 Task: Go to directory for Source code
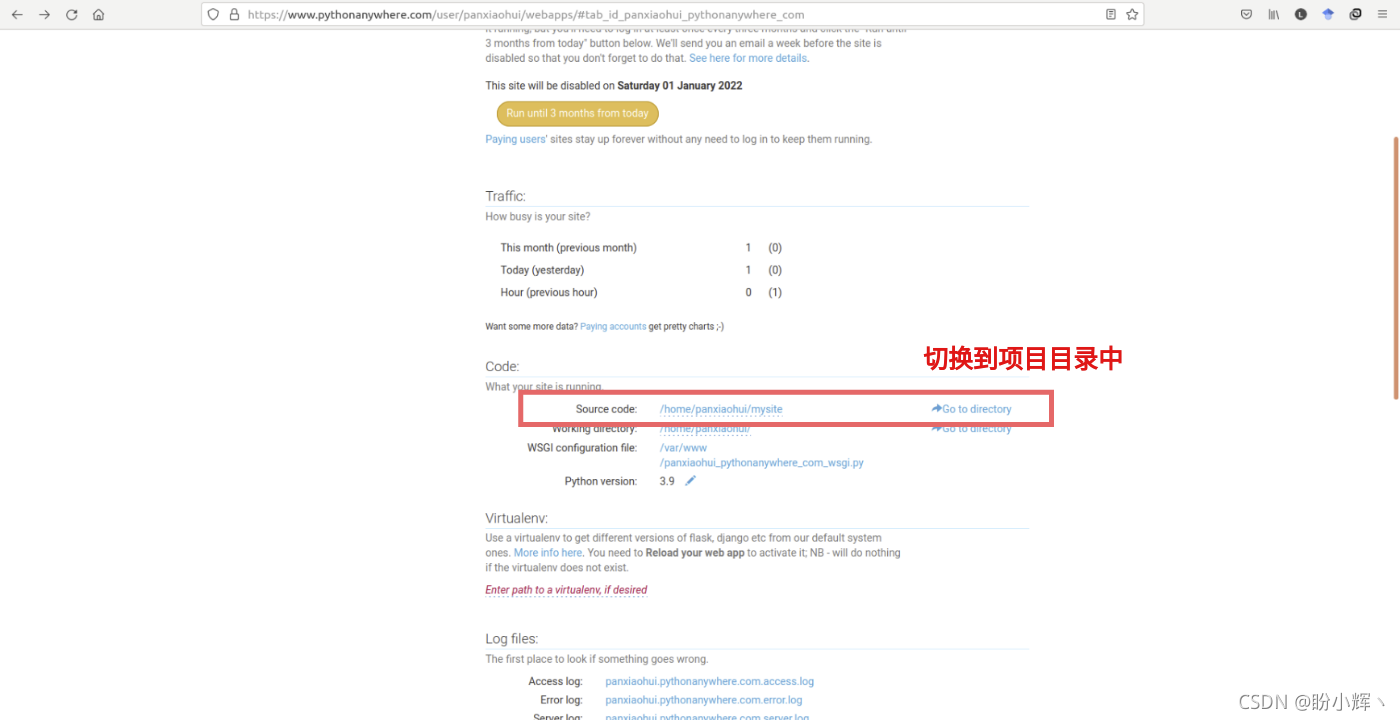point(971,409)
